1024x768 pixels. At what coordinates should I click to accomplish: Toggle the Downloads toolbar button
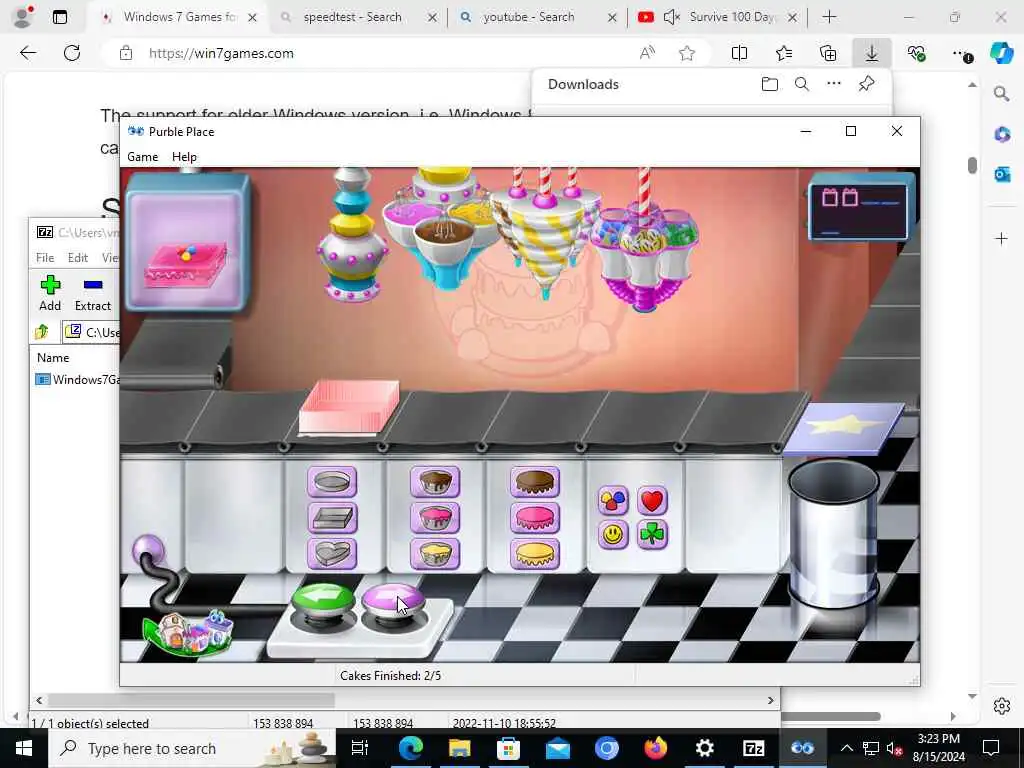[872, 54]
